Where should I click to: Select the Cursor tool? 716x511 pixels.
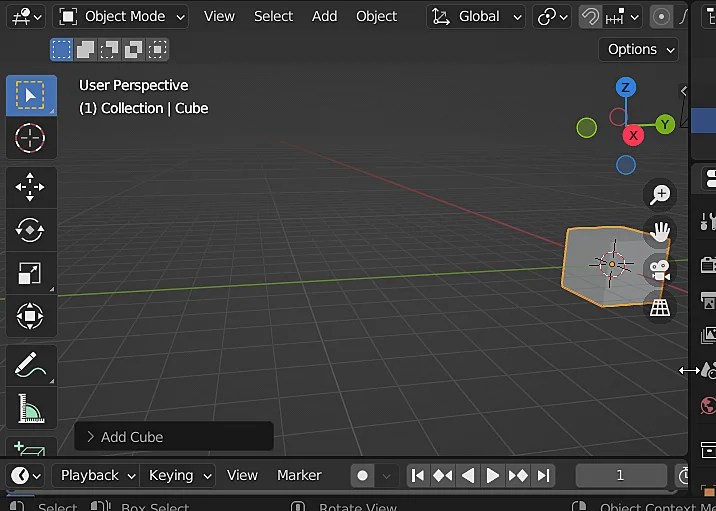click(31, 137)
